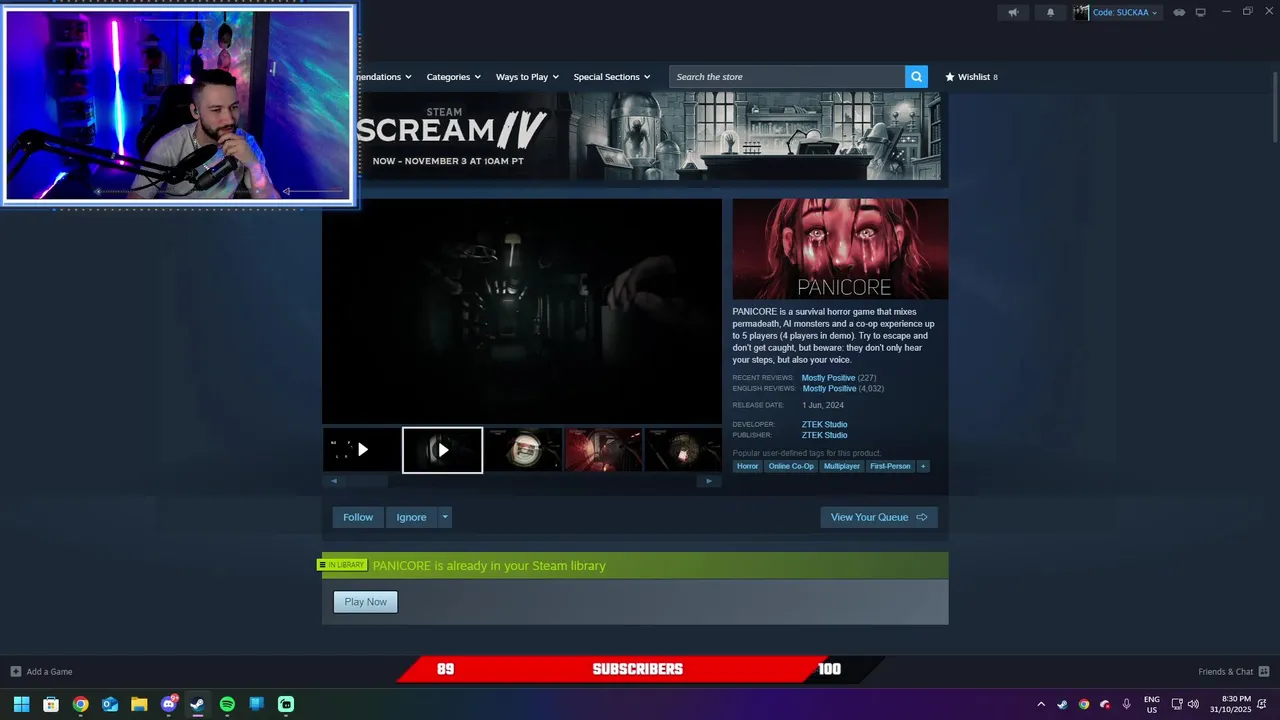The image size is (1280, 720).
Task: Click View Your Queue button
Action: tap(879, 517)
